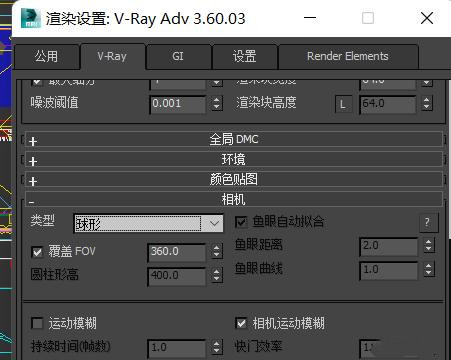Viewport: 451px width, 360px height.
Task: Adjust the 渲染块高度 spinner arrows
Action: pyautogui.click(x=427, y=104)
